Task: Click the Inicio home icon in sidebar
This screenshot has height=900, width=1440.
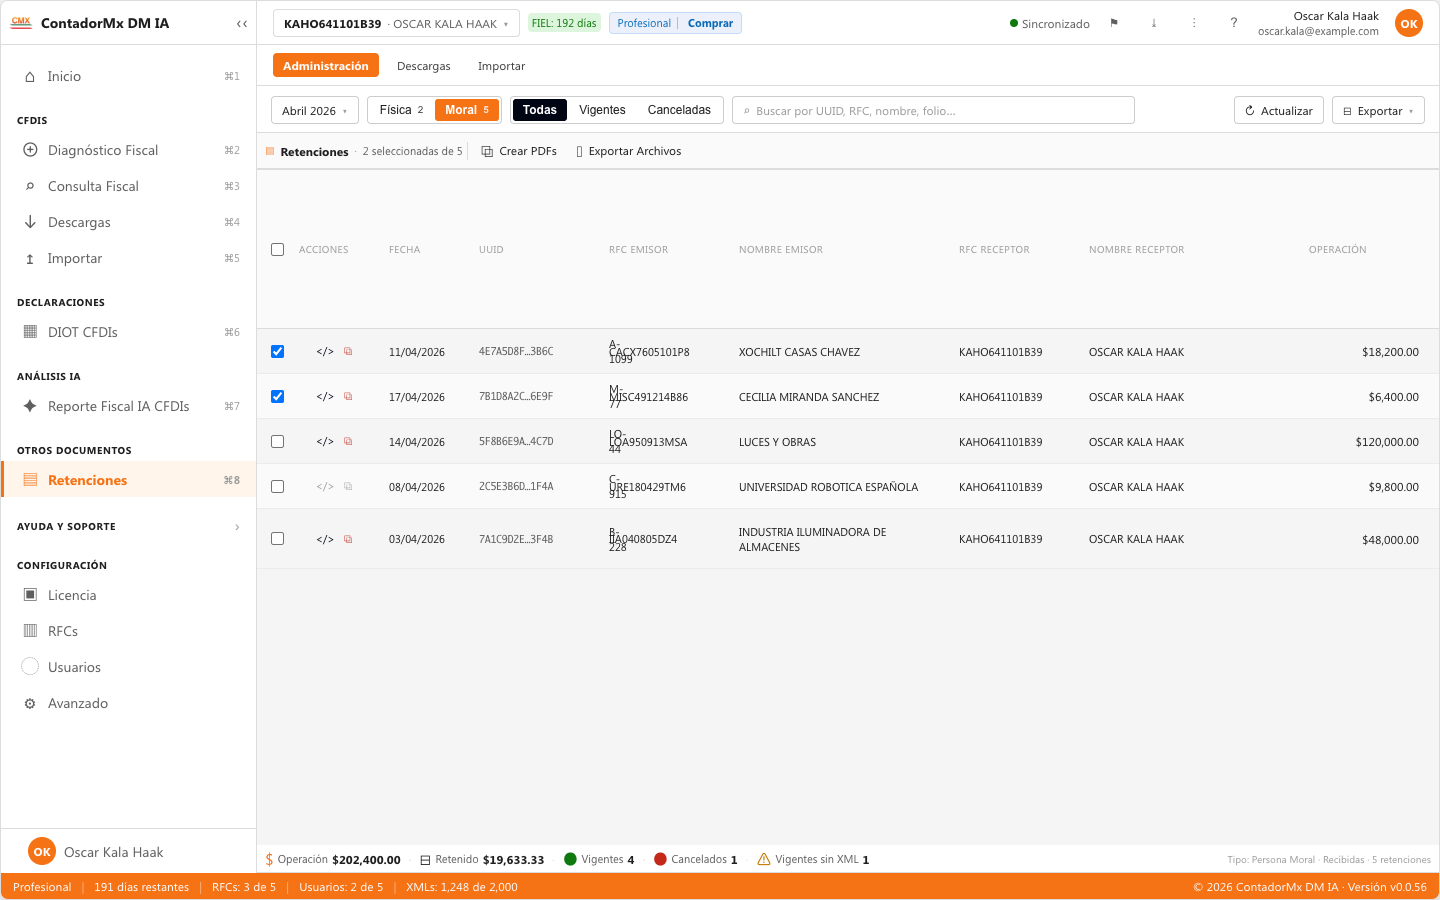Action: click(30, 76)
